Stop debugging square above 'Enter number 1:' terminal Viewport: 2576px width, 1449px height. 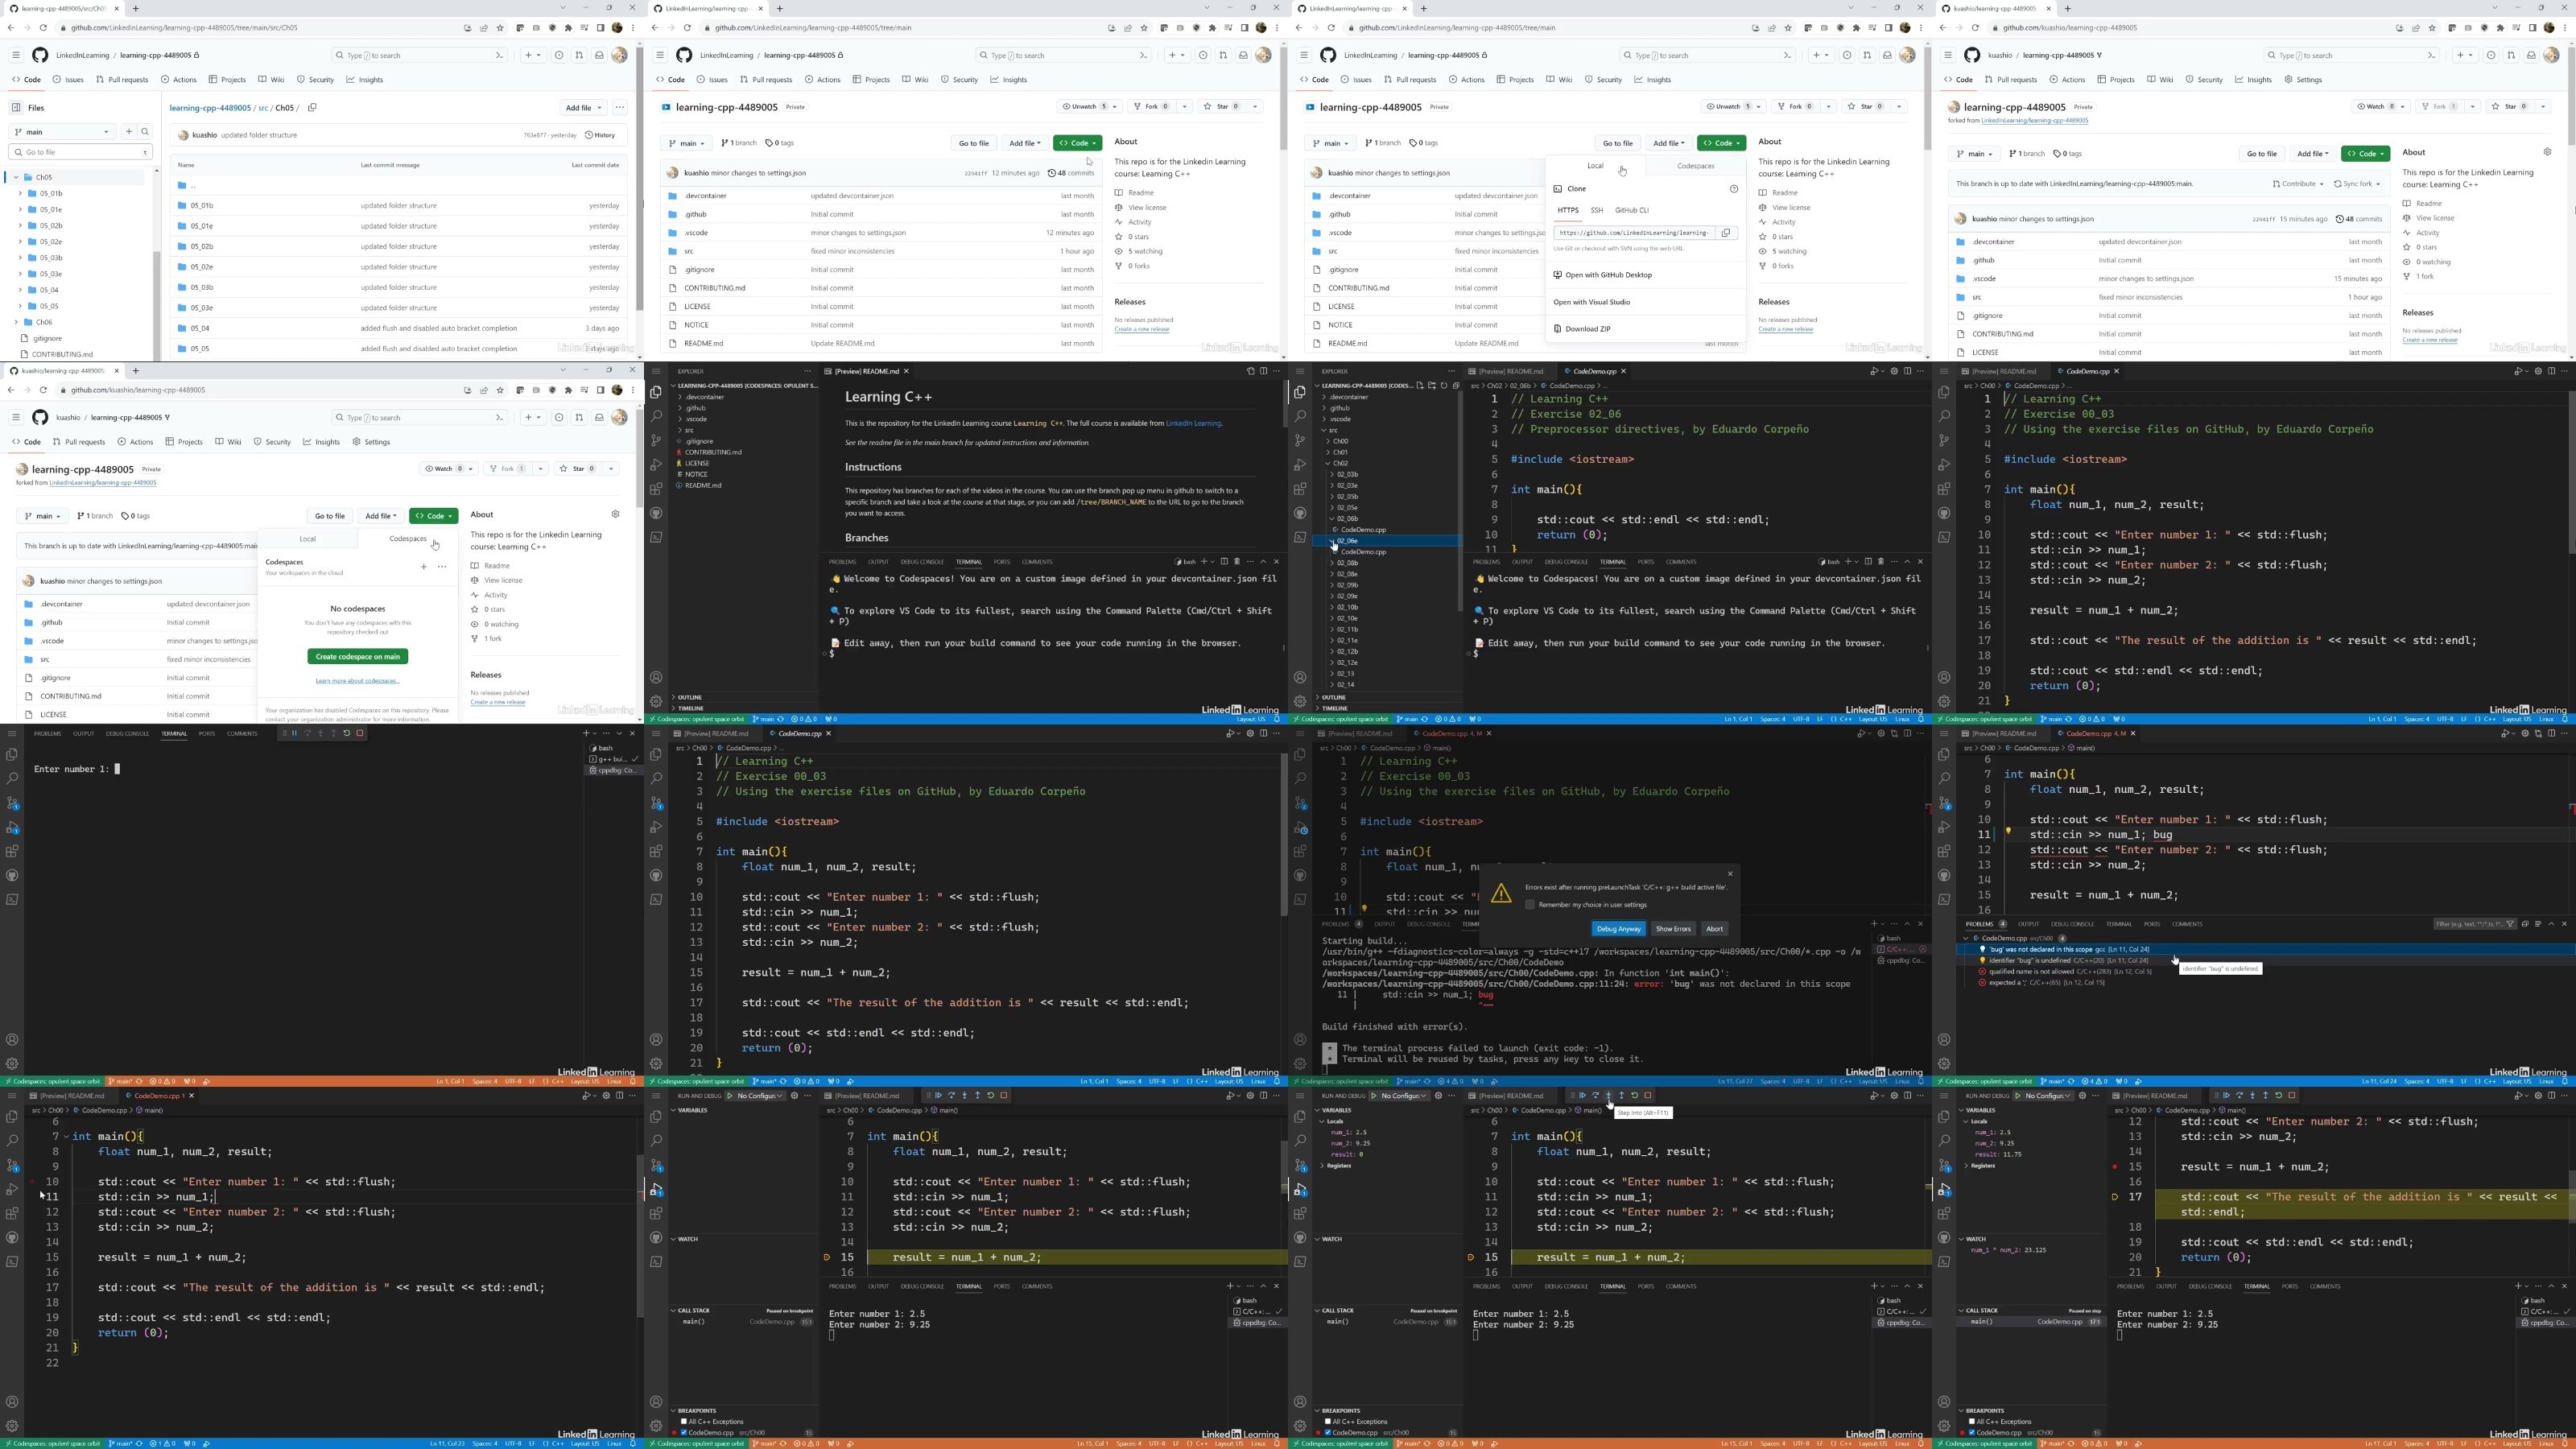[x=360, y=733]
